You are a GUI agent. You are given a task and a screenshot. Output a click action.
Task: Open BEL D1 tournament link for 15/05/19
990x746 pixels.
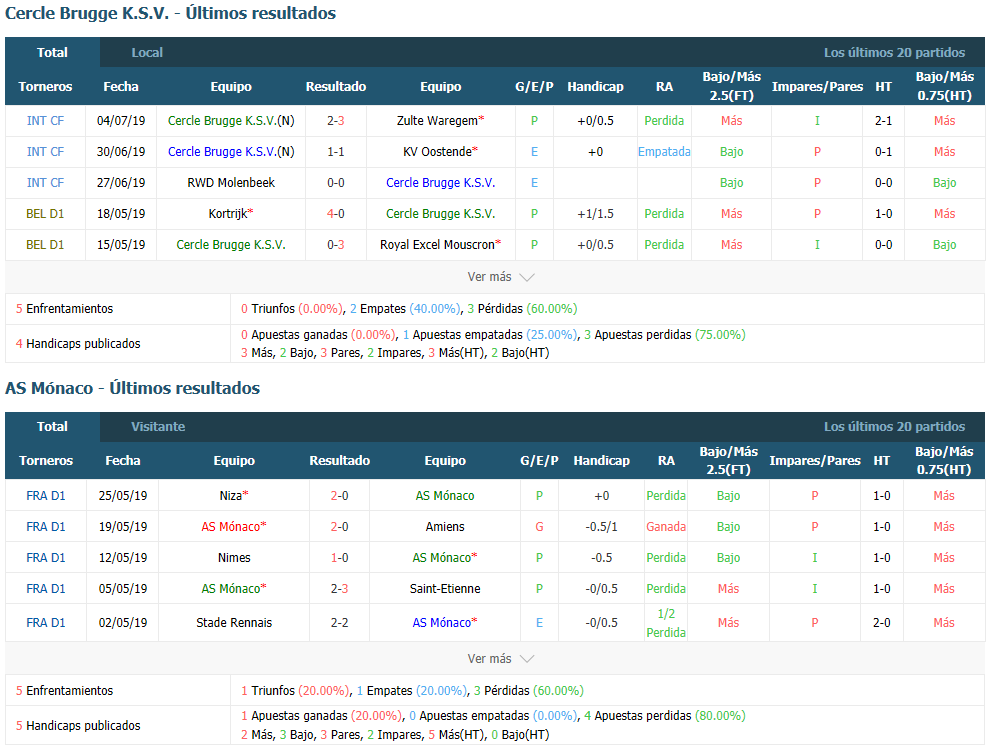[45, 244]
